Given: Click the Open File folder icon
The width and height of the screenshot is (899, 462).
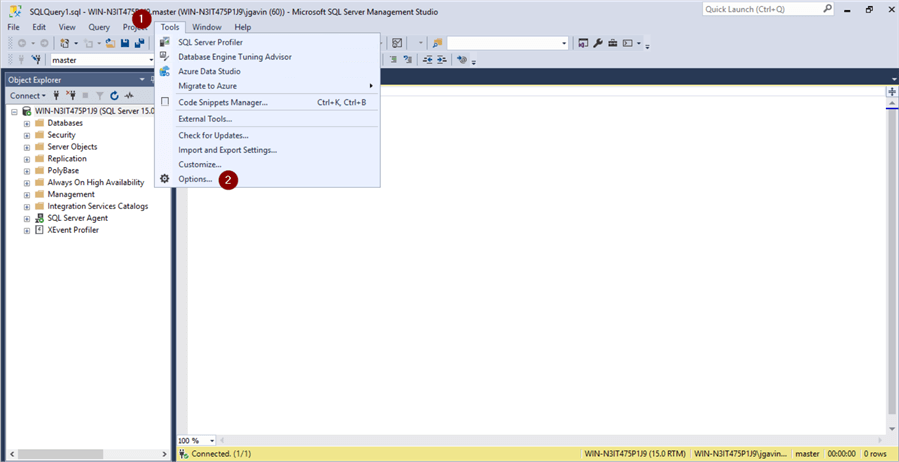Looking at the screenshot, I should click(x=111, y=43).
